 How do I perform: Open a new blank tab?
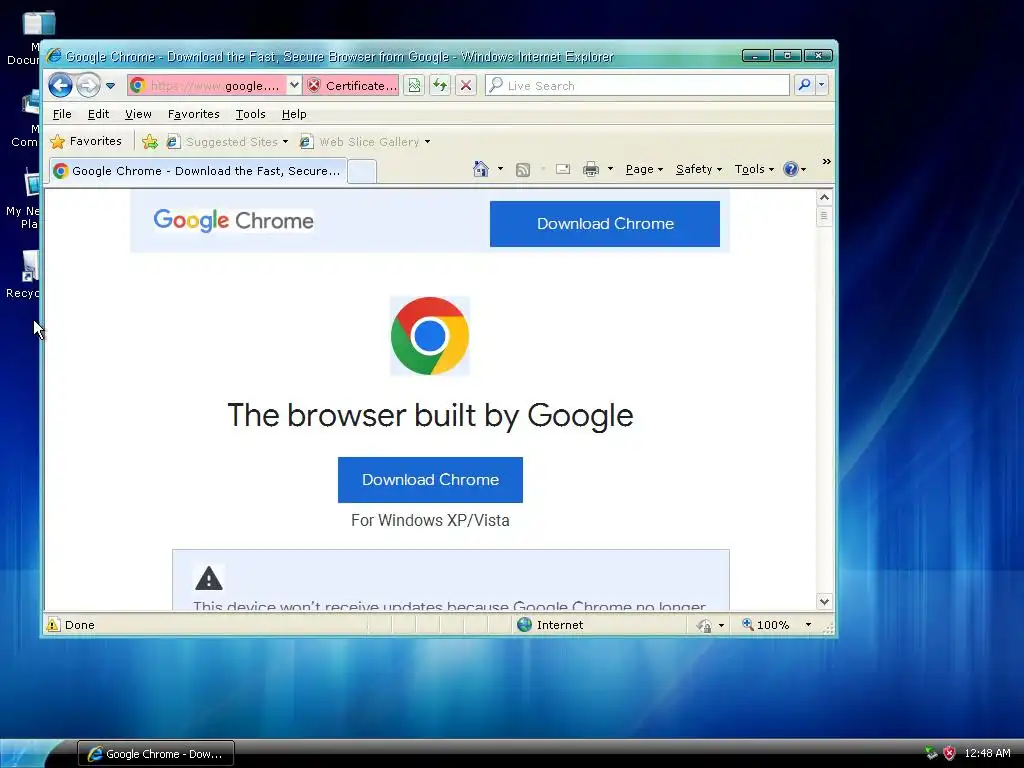click(362, 172)
